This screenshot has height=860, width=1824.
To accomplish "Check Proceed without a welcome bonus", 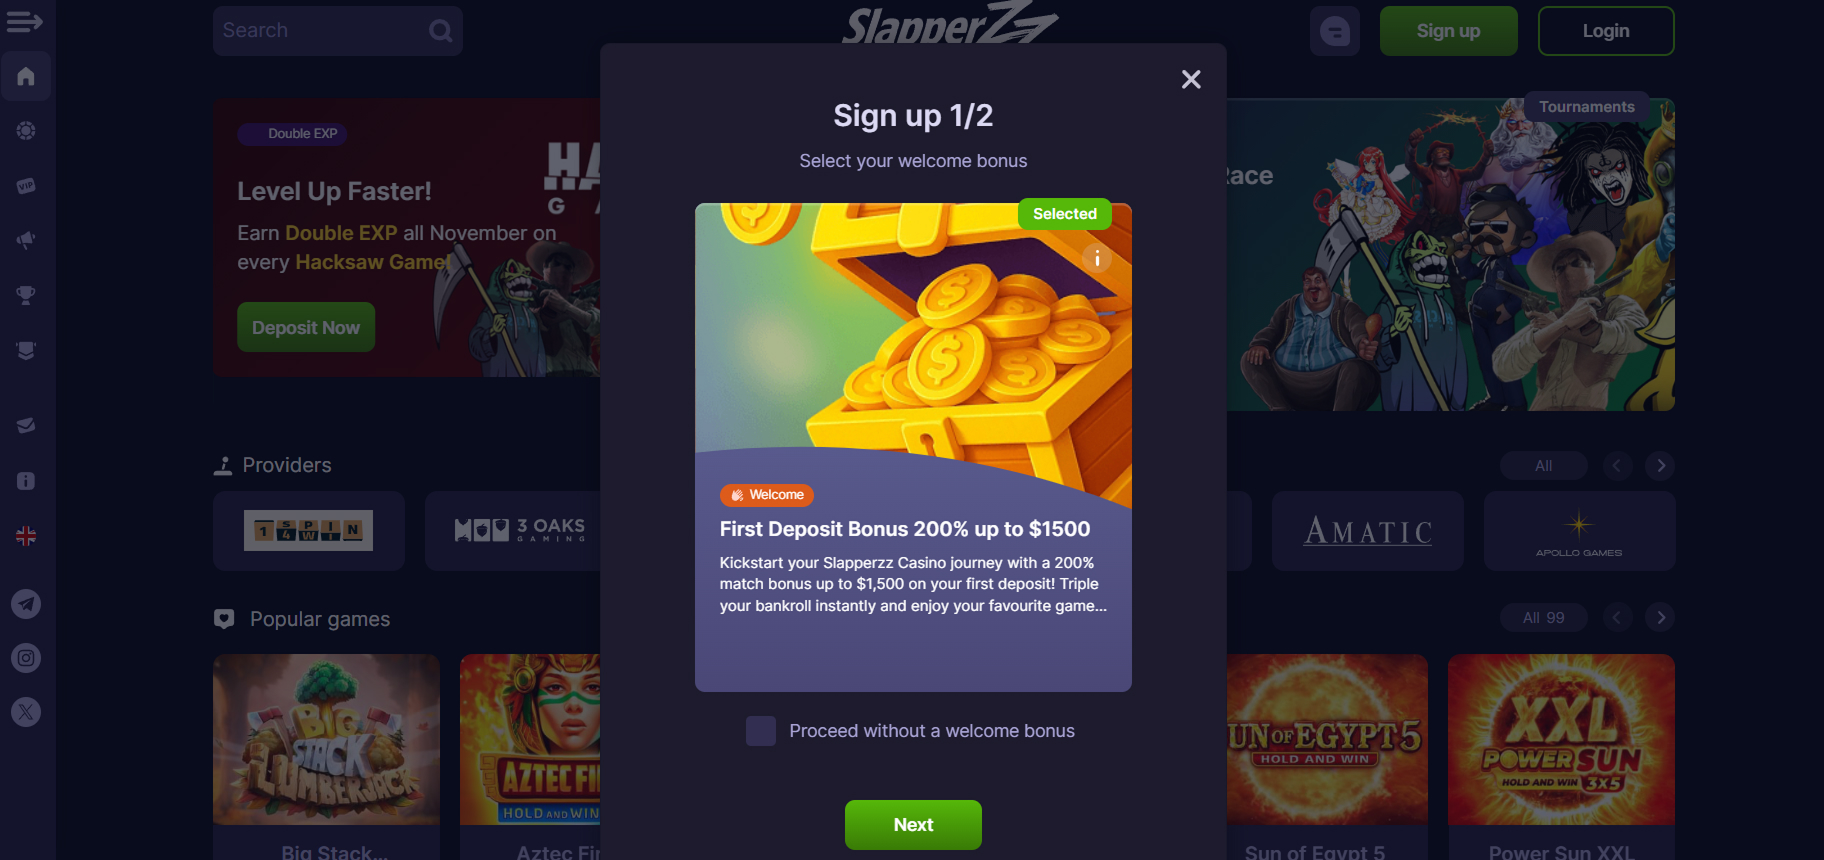I will (x=761, y=731).
